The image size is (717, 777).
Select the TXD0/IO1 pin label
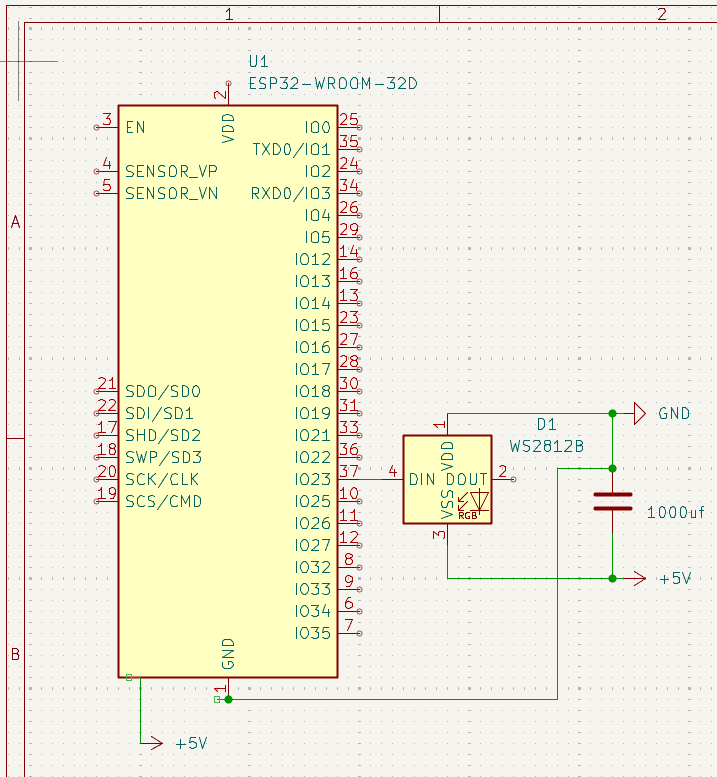coord(291,149)
